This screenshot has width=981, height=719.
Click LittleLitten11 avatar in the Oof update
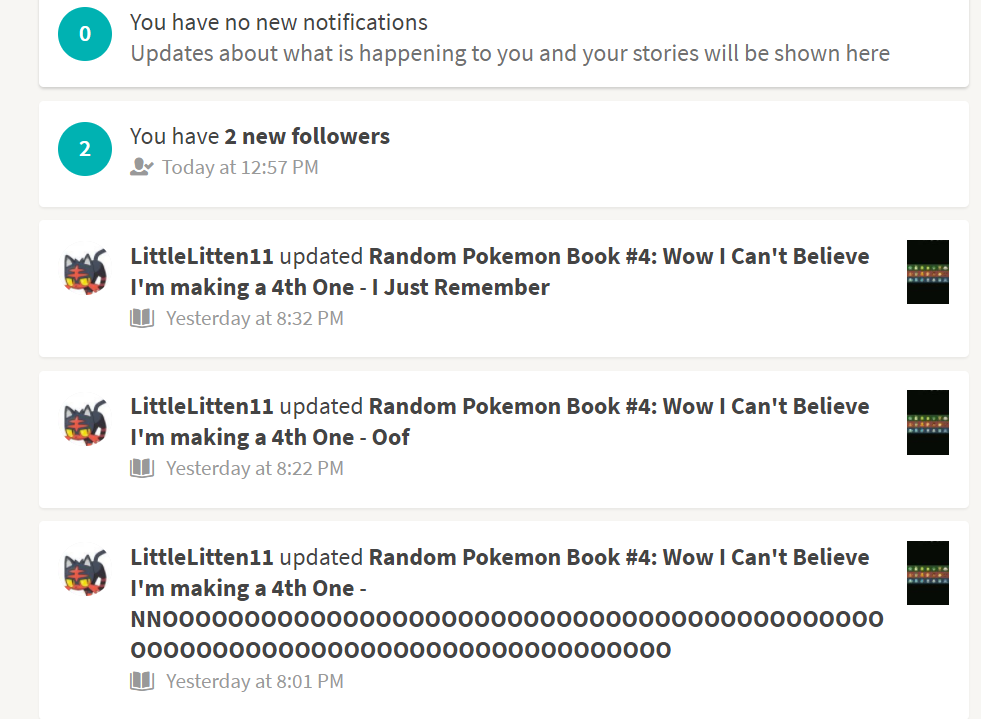[x=86, y=422]
